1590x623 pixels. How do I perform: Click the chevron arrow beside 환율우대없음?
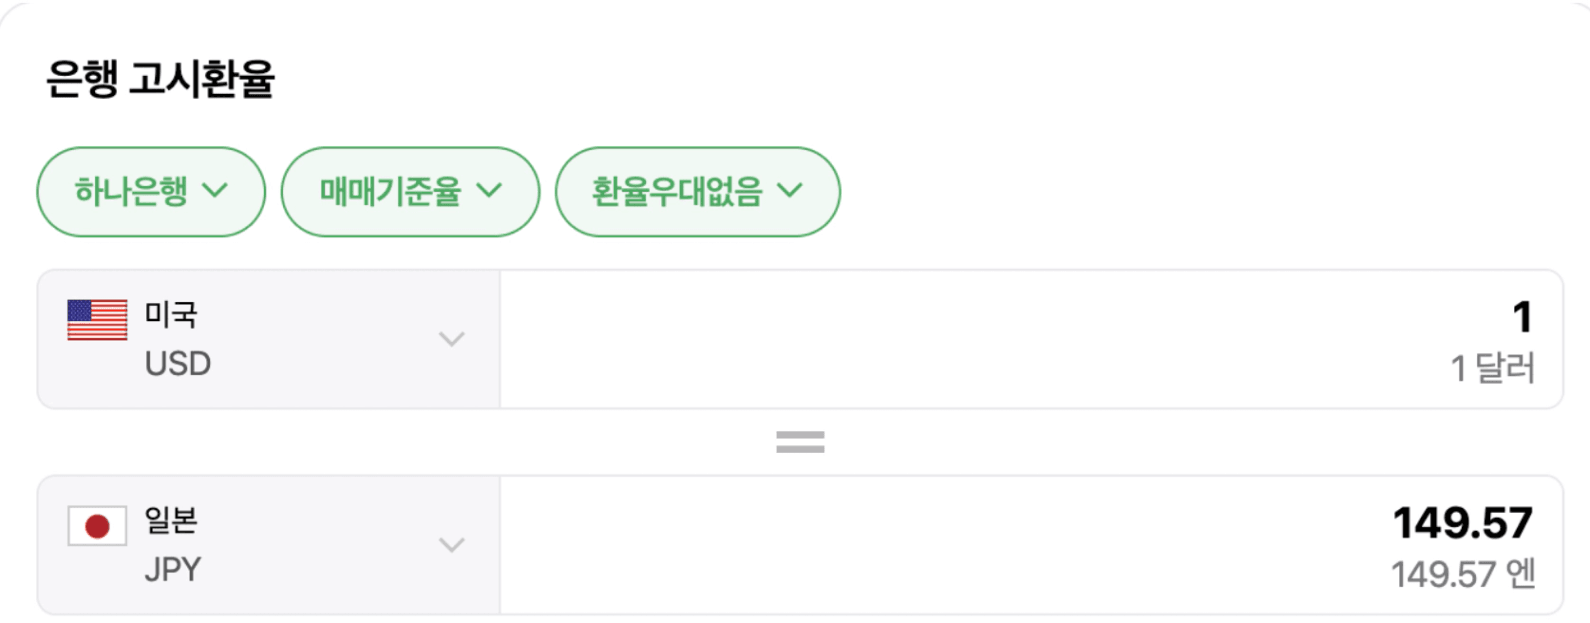click(x=790, y=190)
